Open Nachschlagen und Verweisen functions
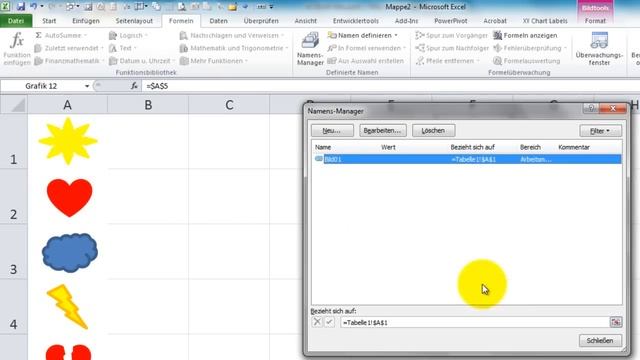The width and height of the screenshot is (640, 360). click(x=231, y=36)
